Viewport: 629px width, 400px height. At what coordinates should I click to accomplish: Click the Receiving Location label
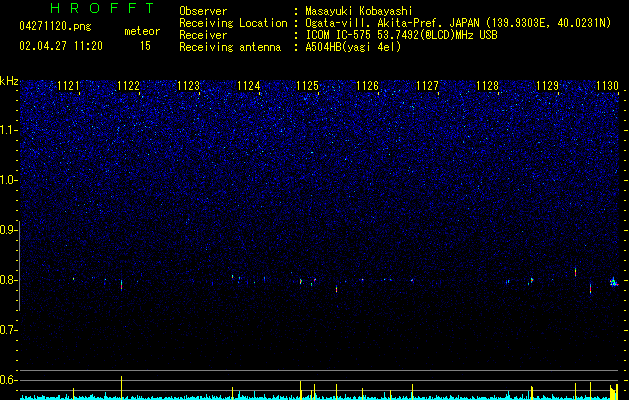tap(233, 23)
